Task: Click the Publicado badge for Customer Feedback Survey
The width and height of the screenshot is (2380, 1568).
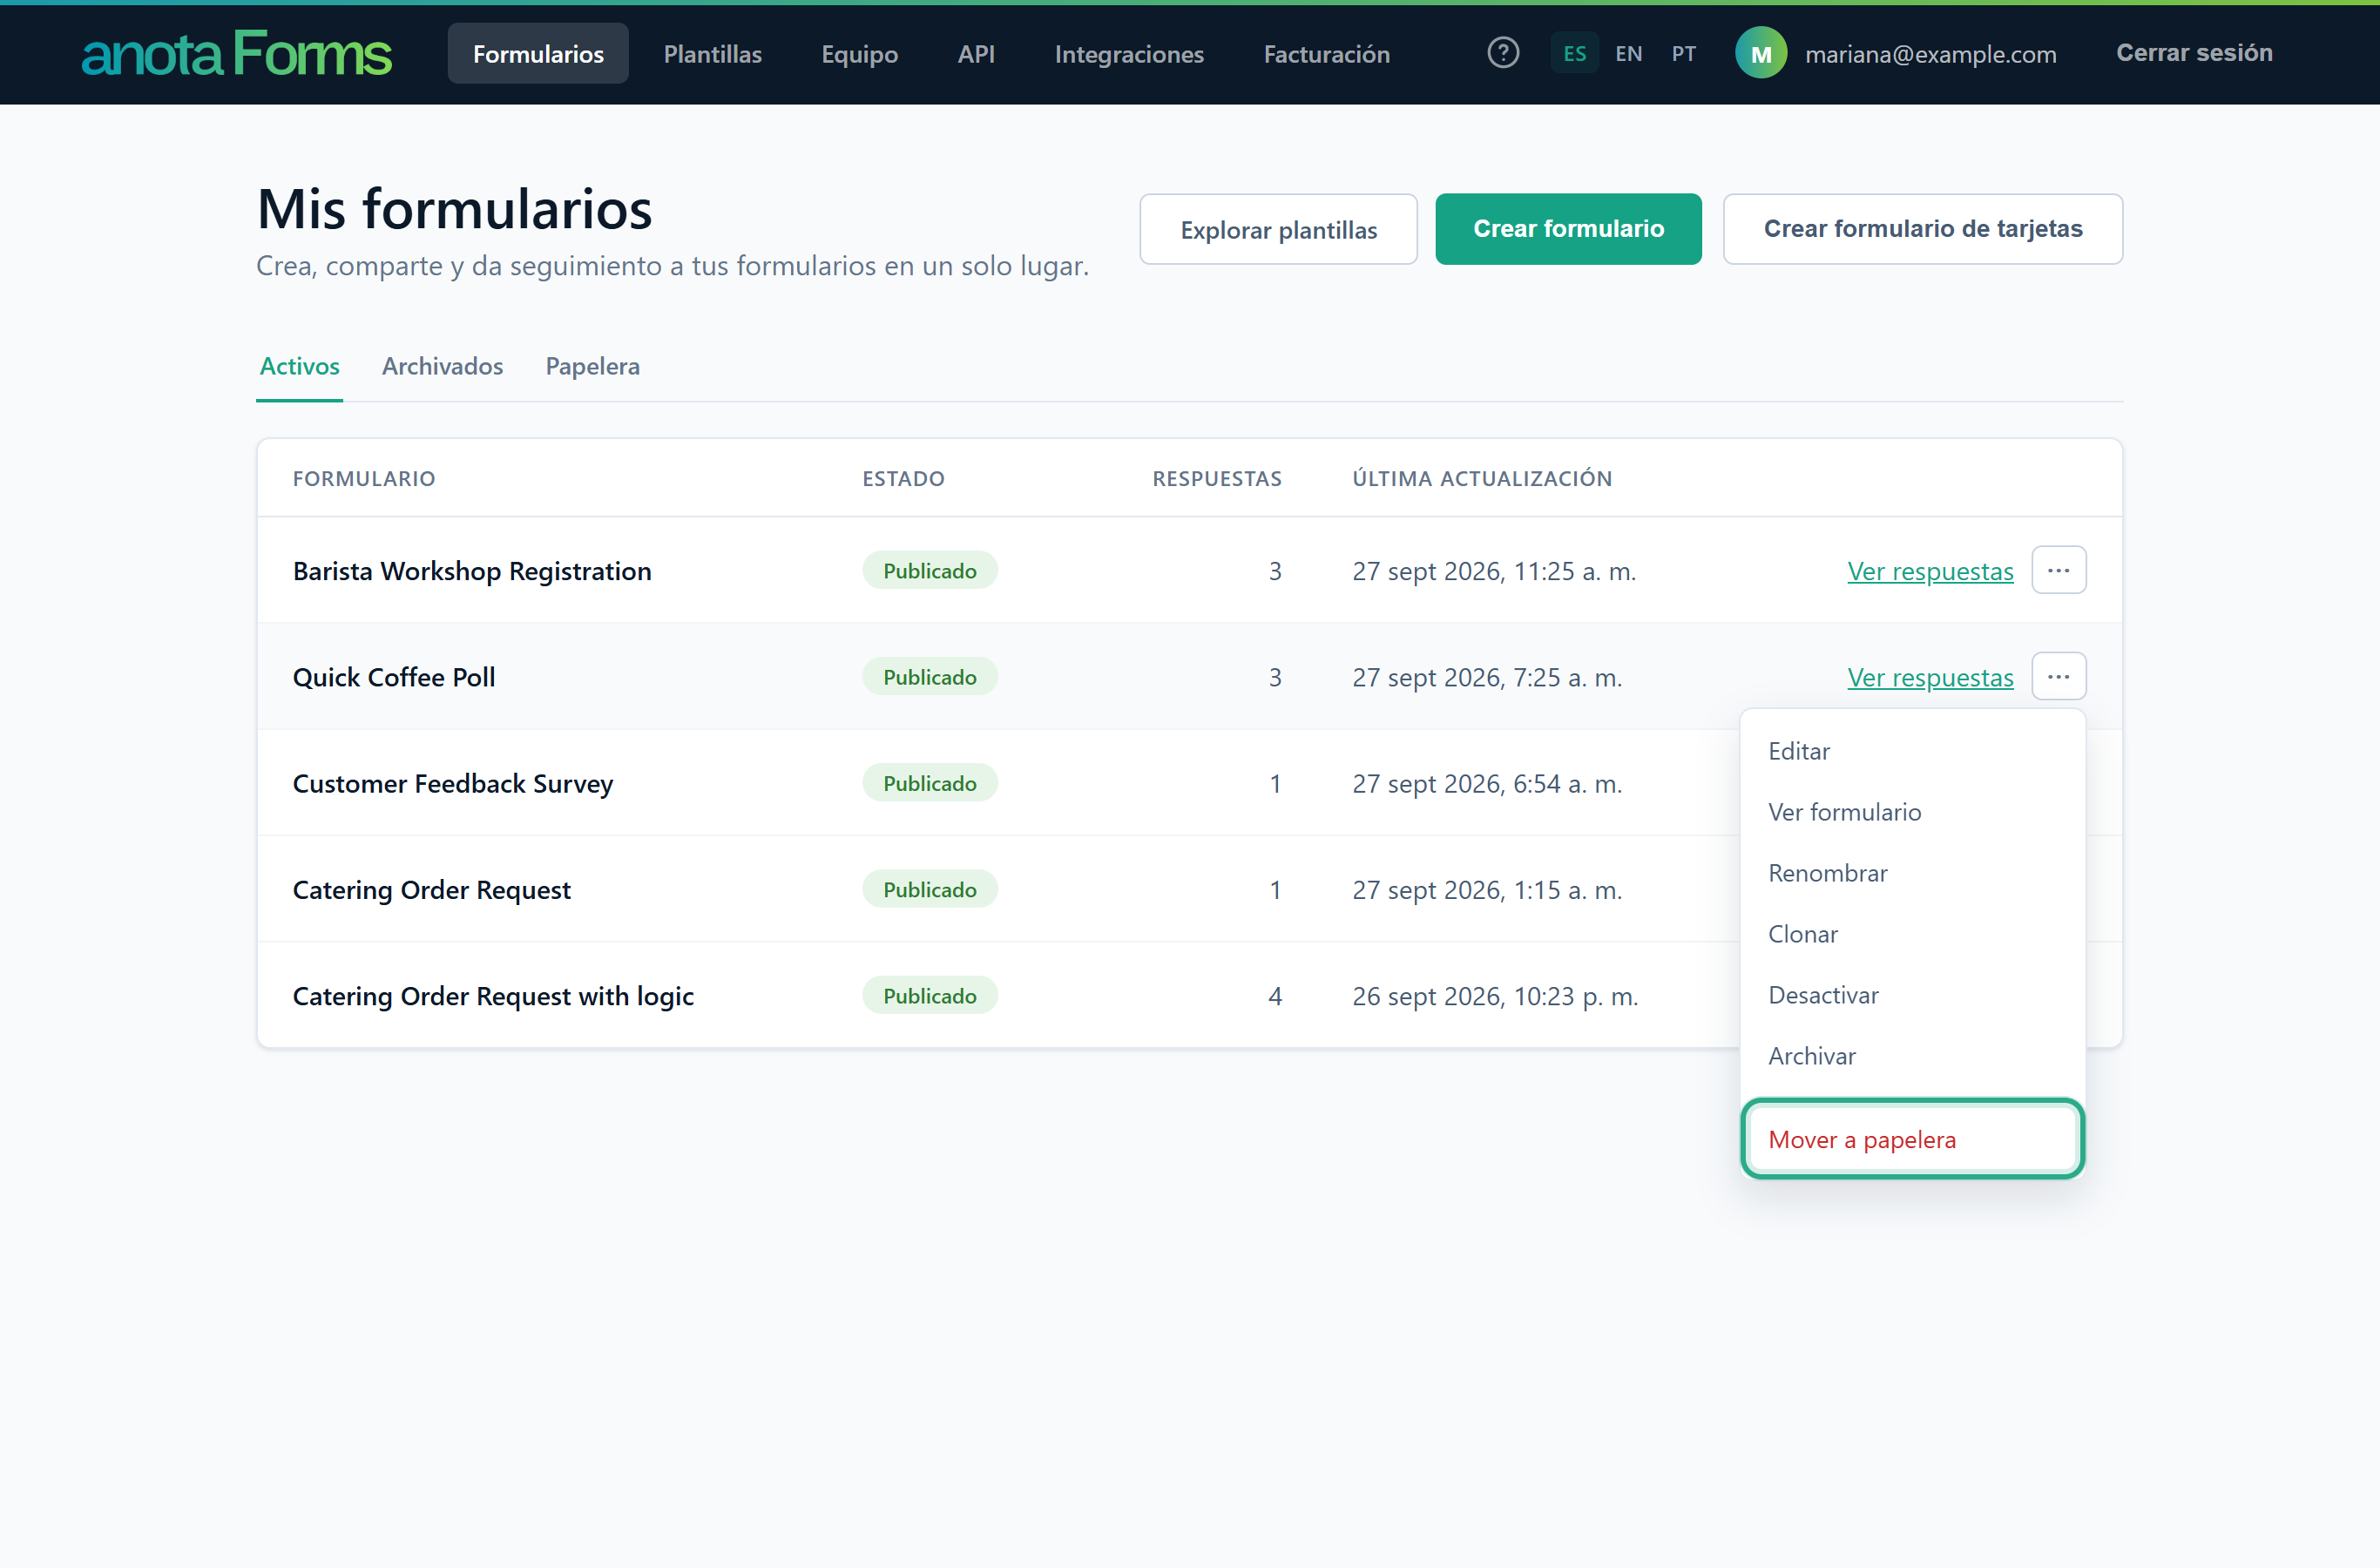Action: [x=929, y=783]
